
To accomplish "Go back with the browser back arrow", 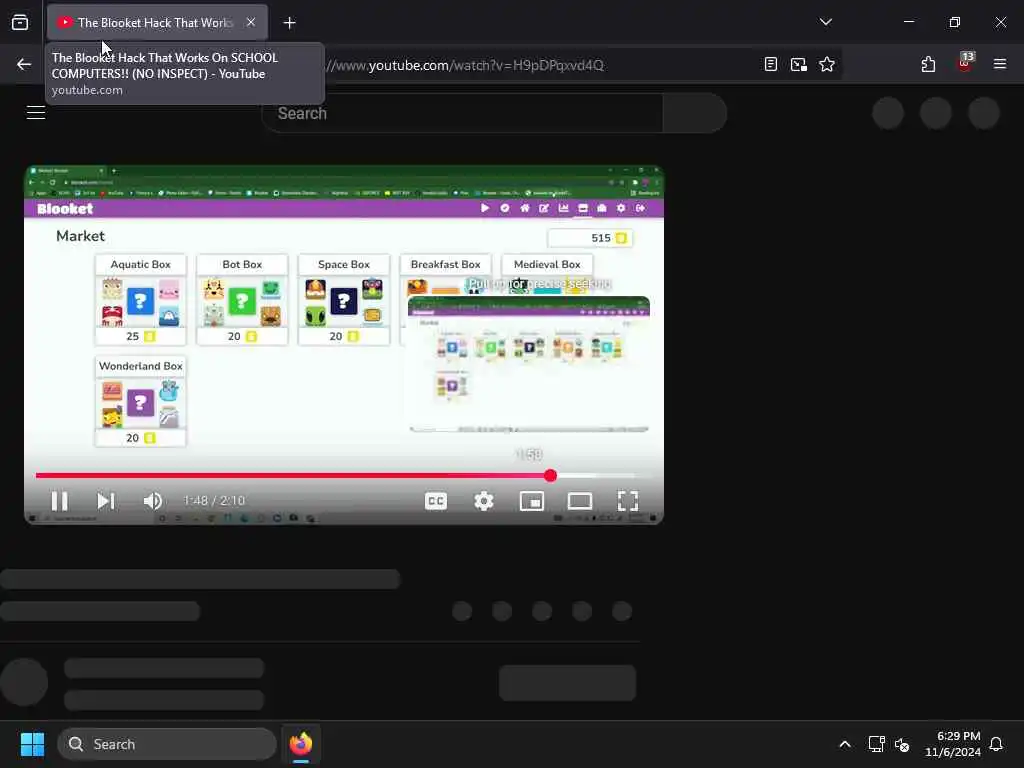I will pyautogui.click(x=24, y=64).
